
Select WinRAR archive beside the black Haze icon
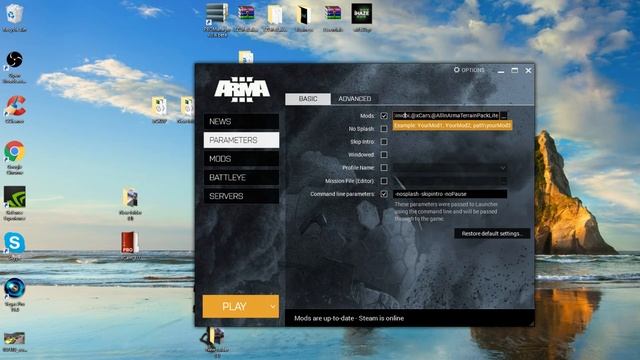(x=332, y=14)
